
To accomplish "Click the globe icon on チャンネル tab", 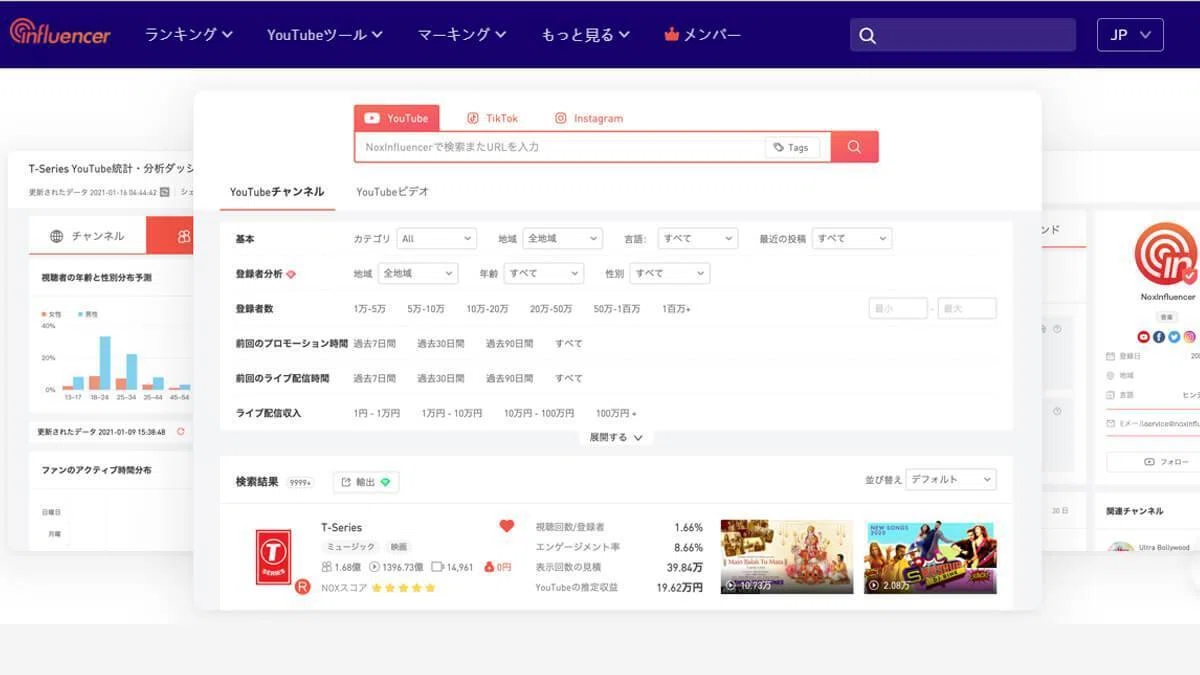I will (57, 236).
